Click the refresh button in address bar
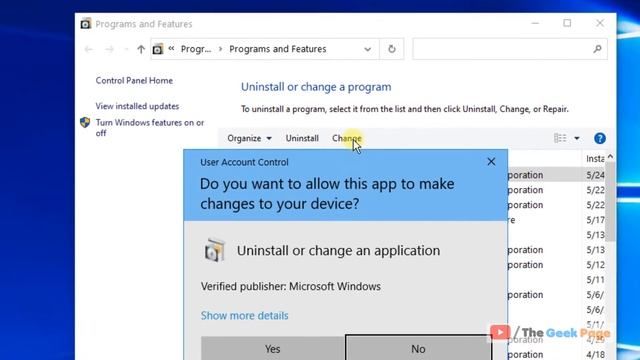Viewport: 640px width, 360px height. pos(392,49)
